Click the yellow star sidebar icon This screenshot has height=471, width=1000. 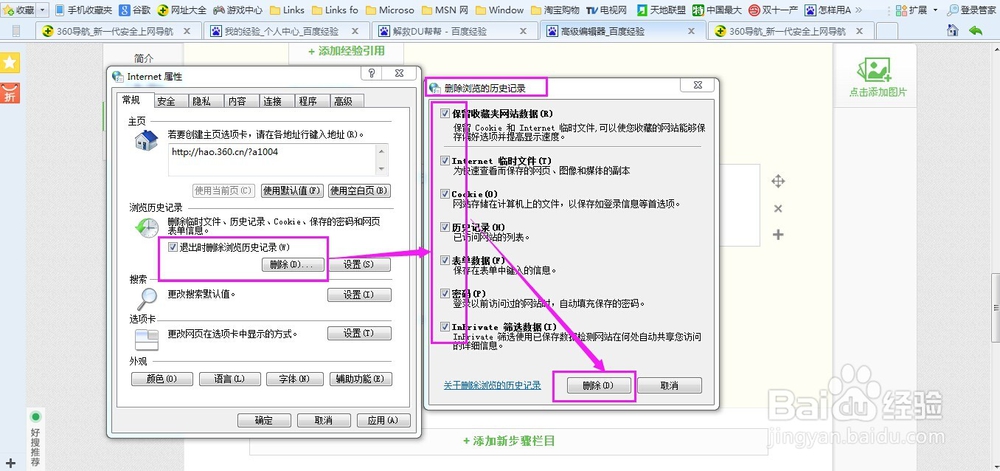[10, 62]
